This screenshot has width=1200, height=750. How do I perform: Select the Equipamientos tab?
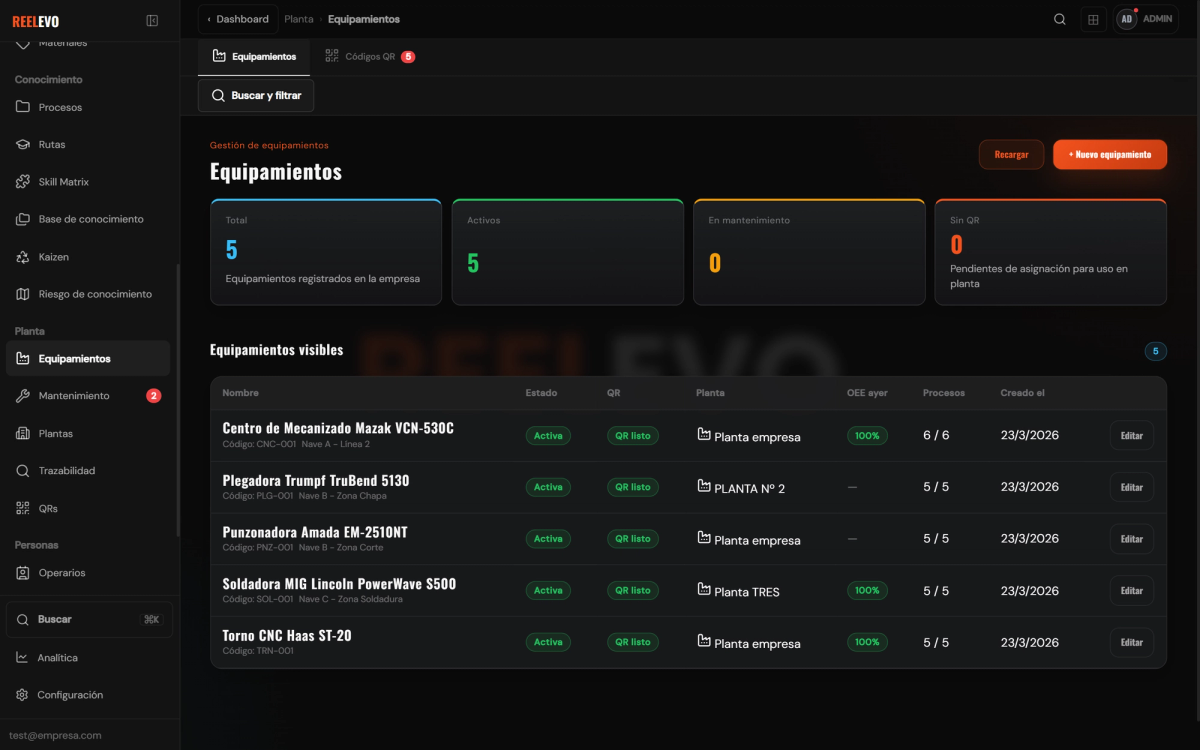254,57
